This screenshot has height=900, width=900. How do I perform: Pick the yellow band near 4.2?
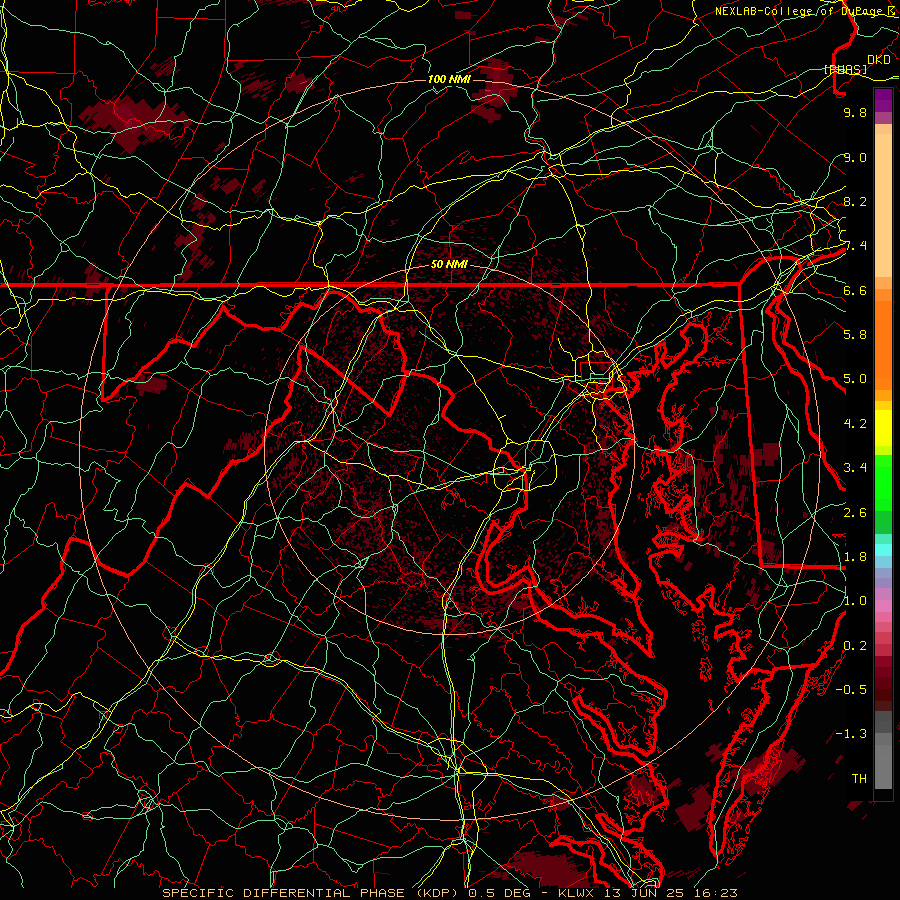[883, 428]
